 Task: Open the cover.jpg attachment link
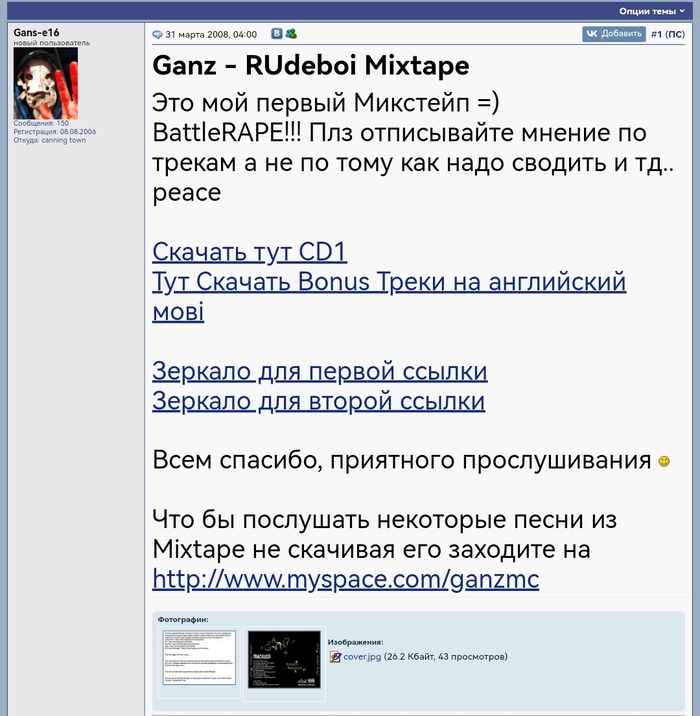(362, 657)
